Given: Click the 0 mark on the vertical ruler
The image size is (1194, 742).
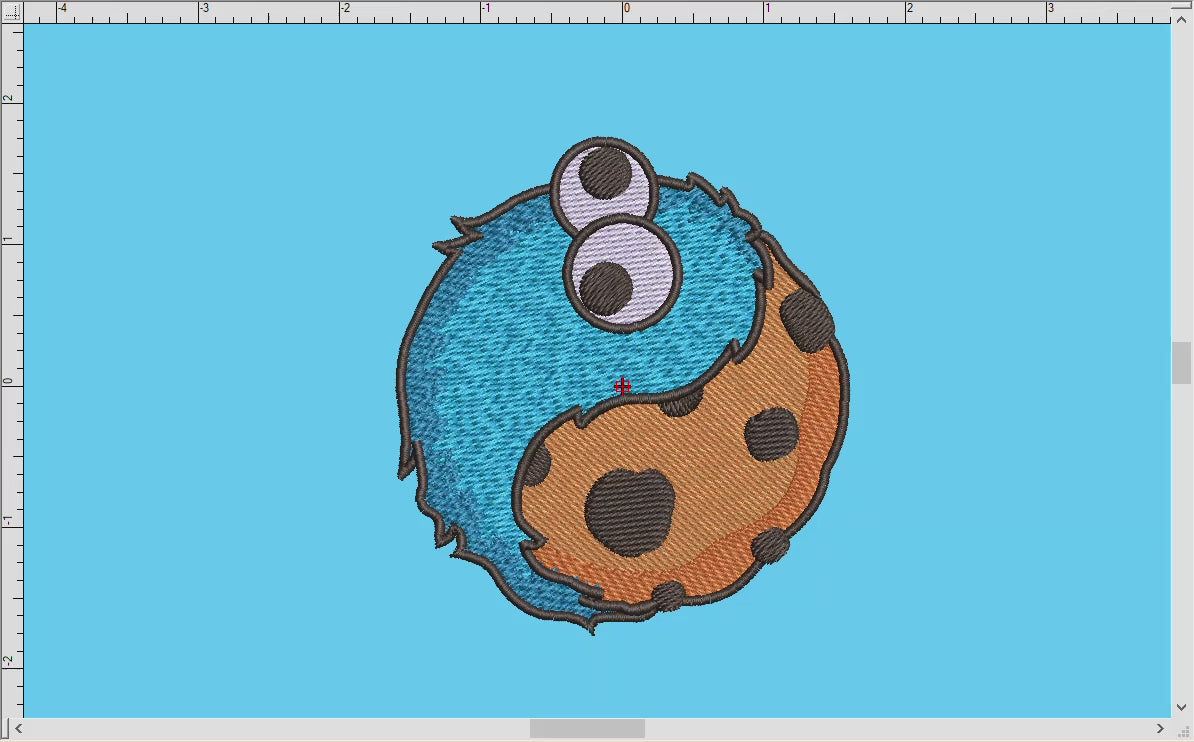Looking at the screenshot, I should click(x=8, y=380).
